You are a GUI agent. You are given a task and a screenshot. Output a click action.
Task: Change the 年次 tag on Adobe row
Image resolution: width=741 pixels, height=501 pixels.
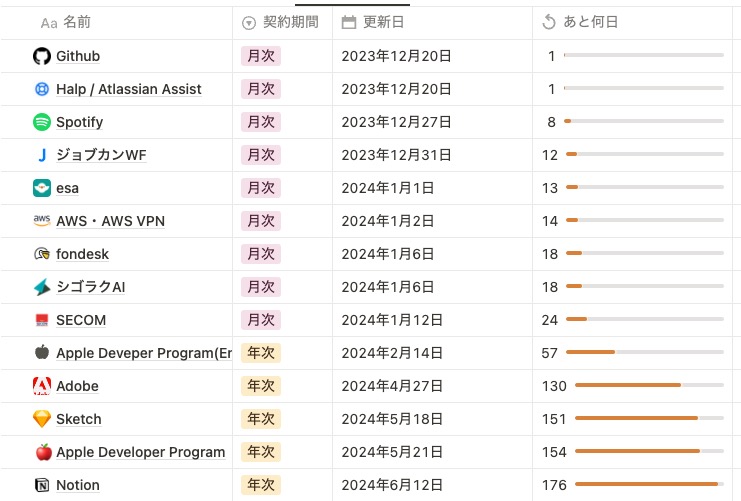[x=261, y=386]
